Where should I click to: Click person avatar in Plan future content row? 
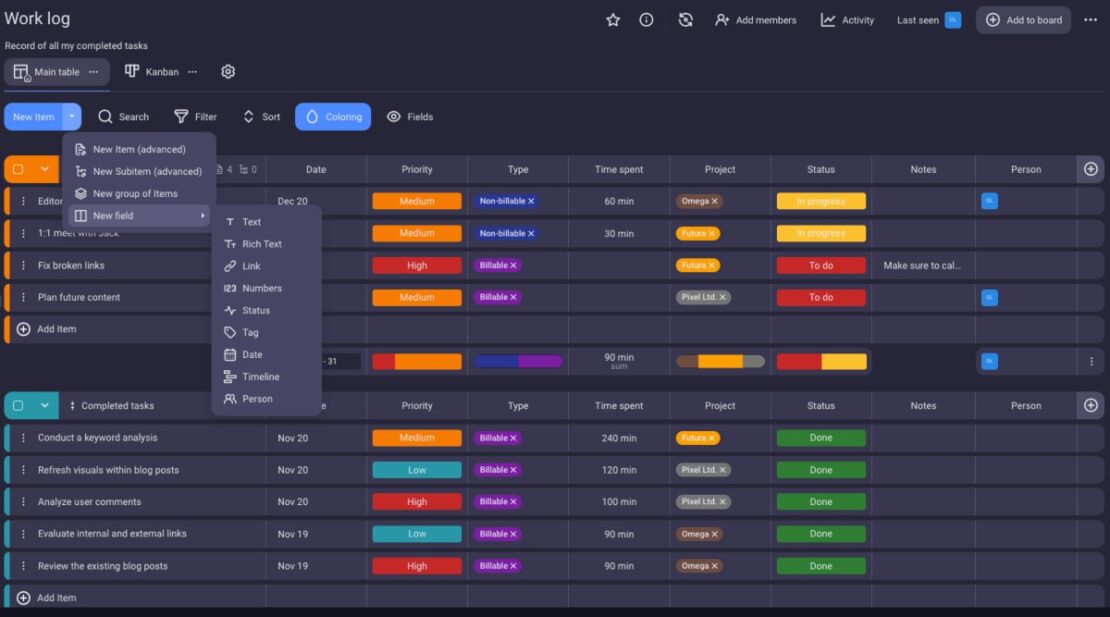point(990,297)
